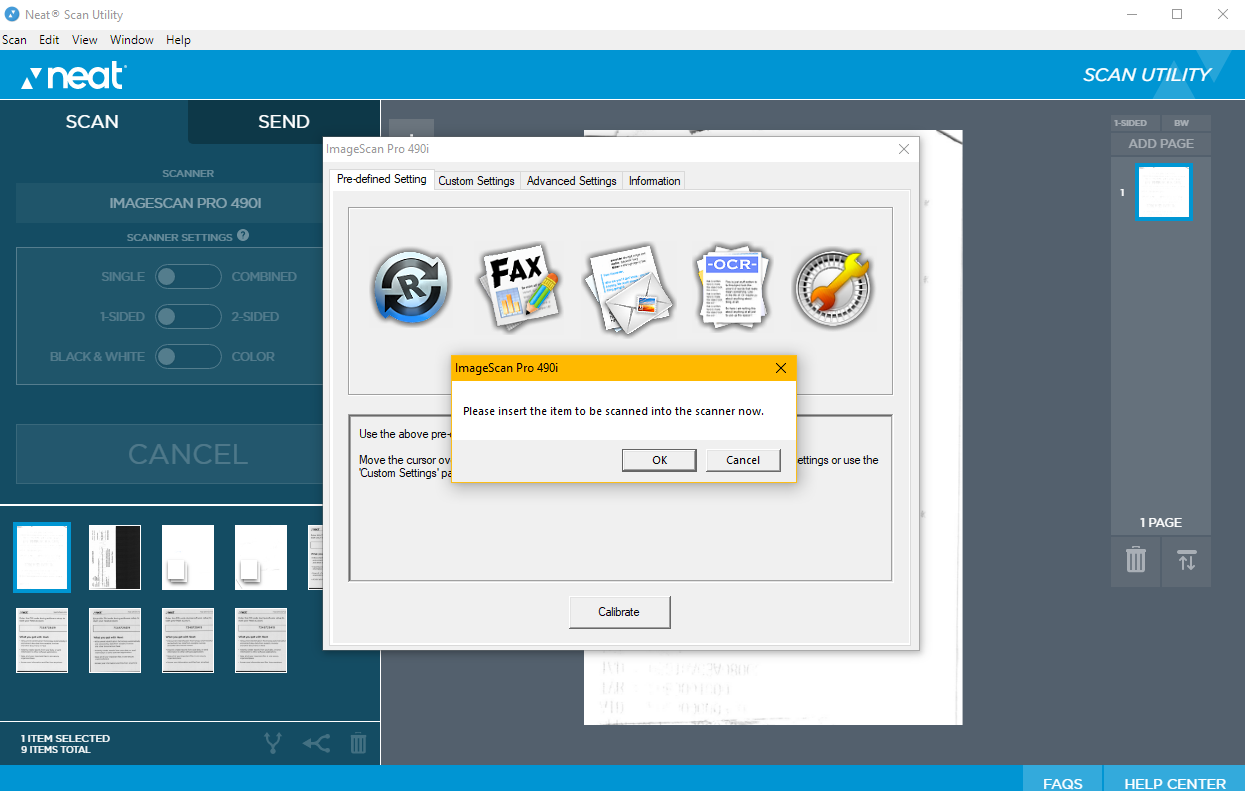Click Cancel in the insert item prompt

pyautogui.click(x=743, y=460)
